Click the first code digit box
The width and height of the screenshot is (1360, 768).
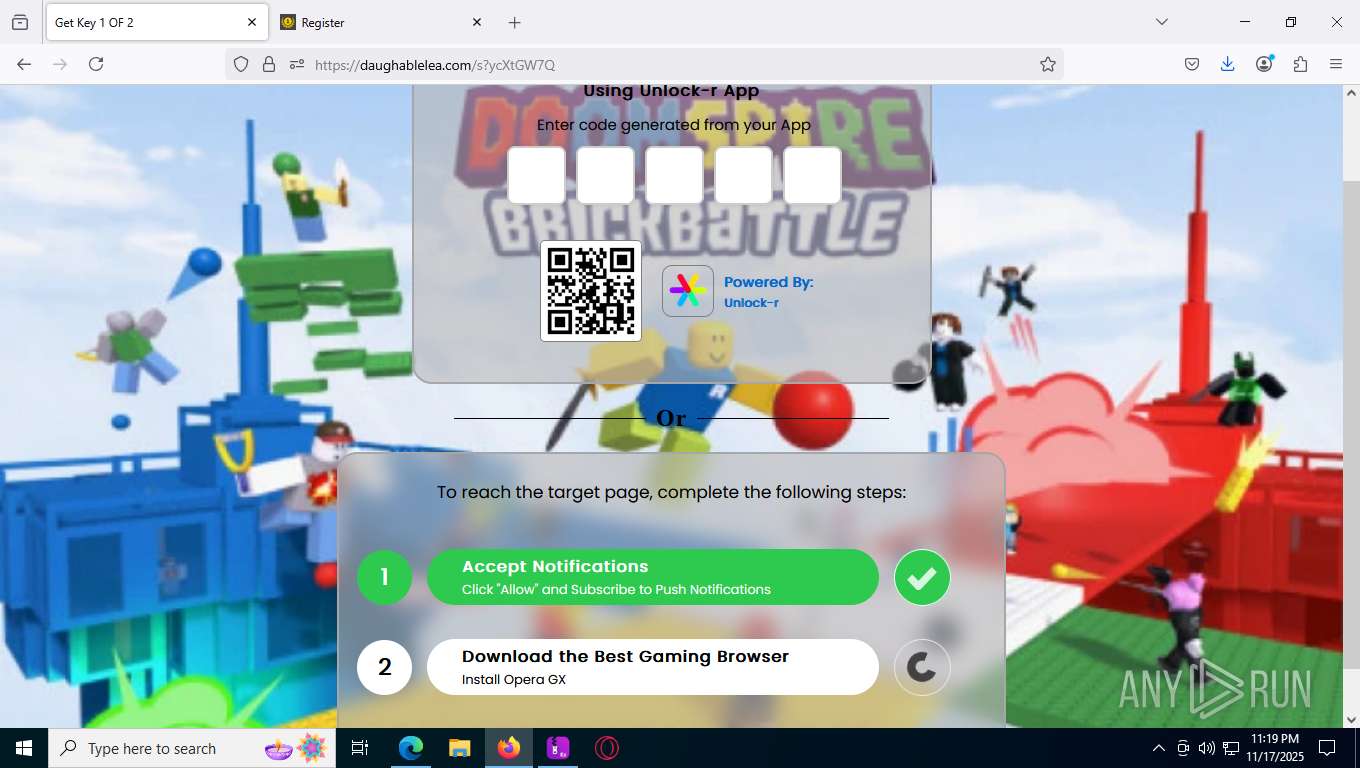point(536,176)
